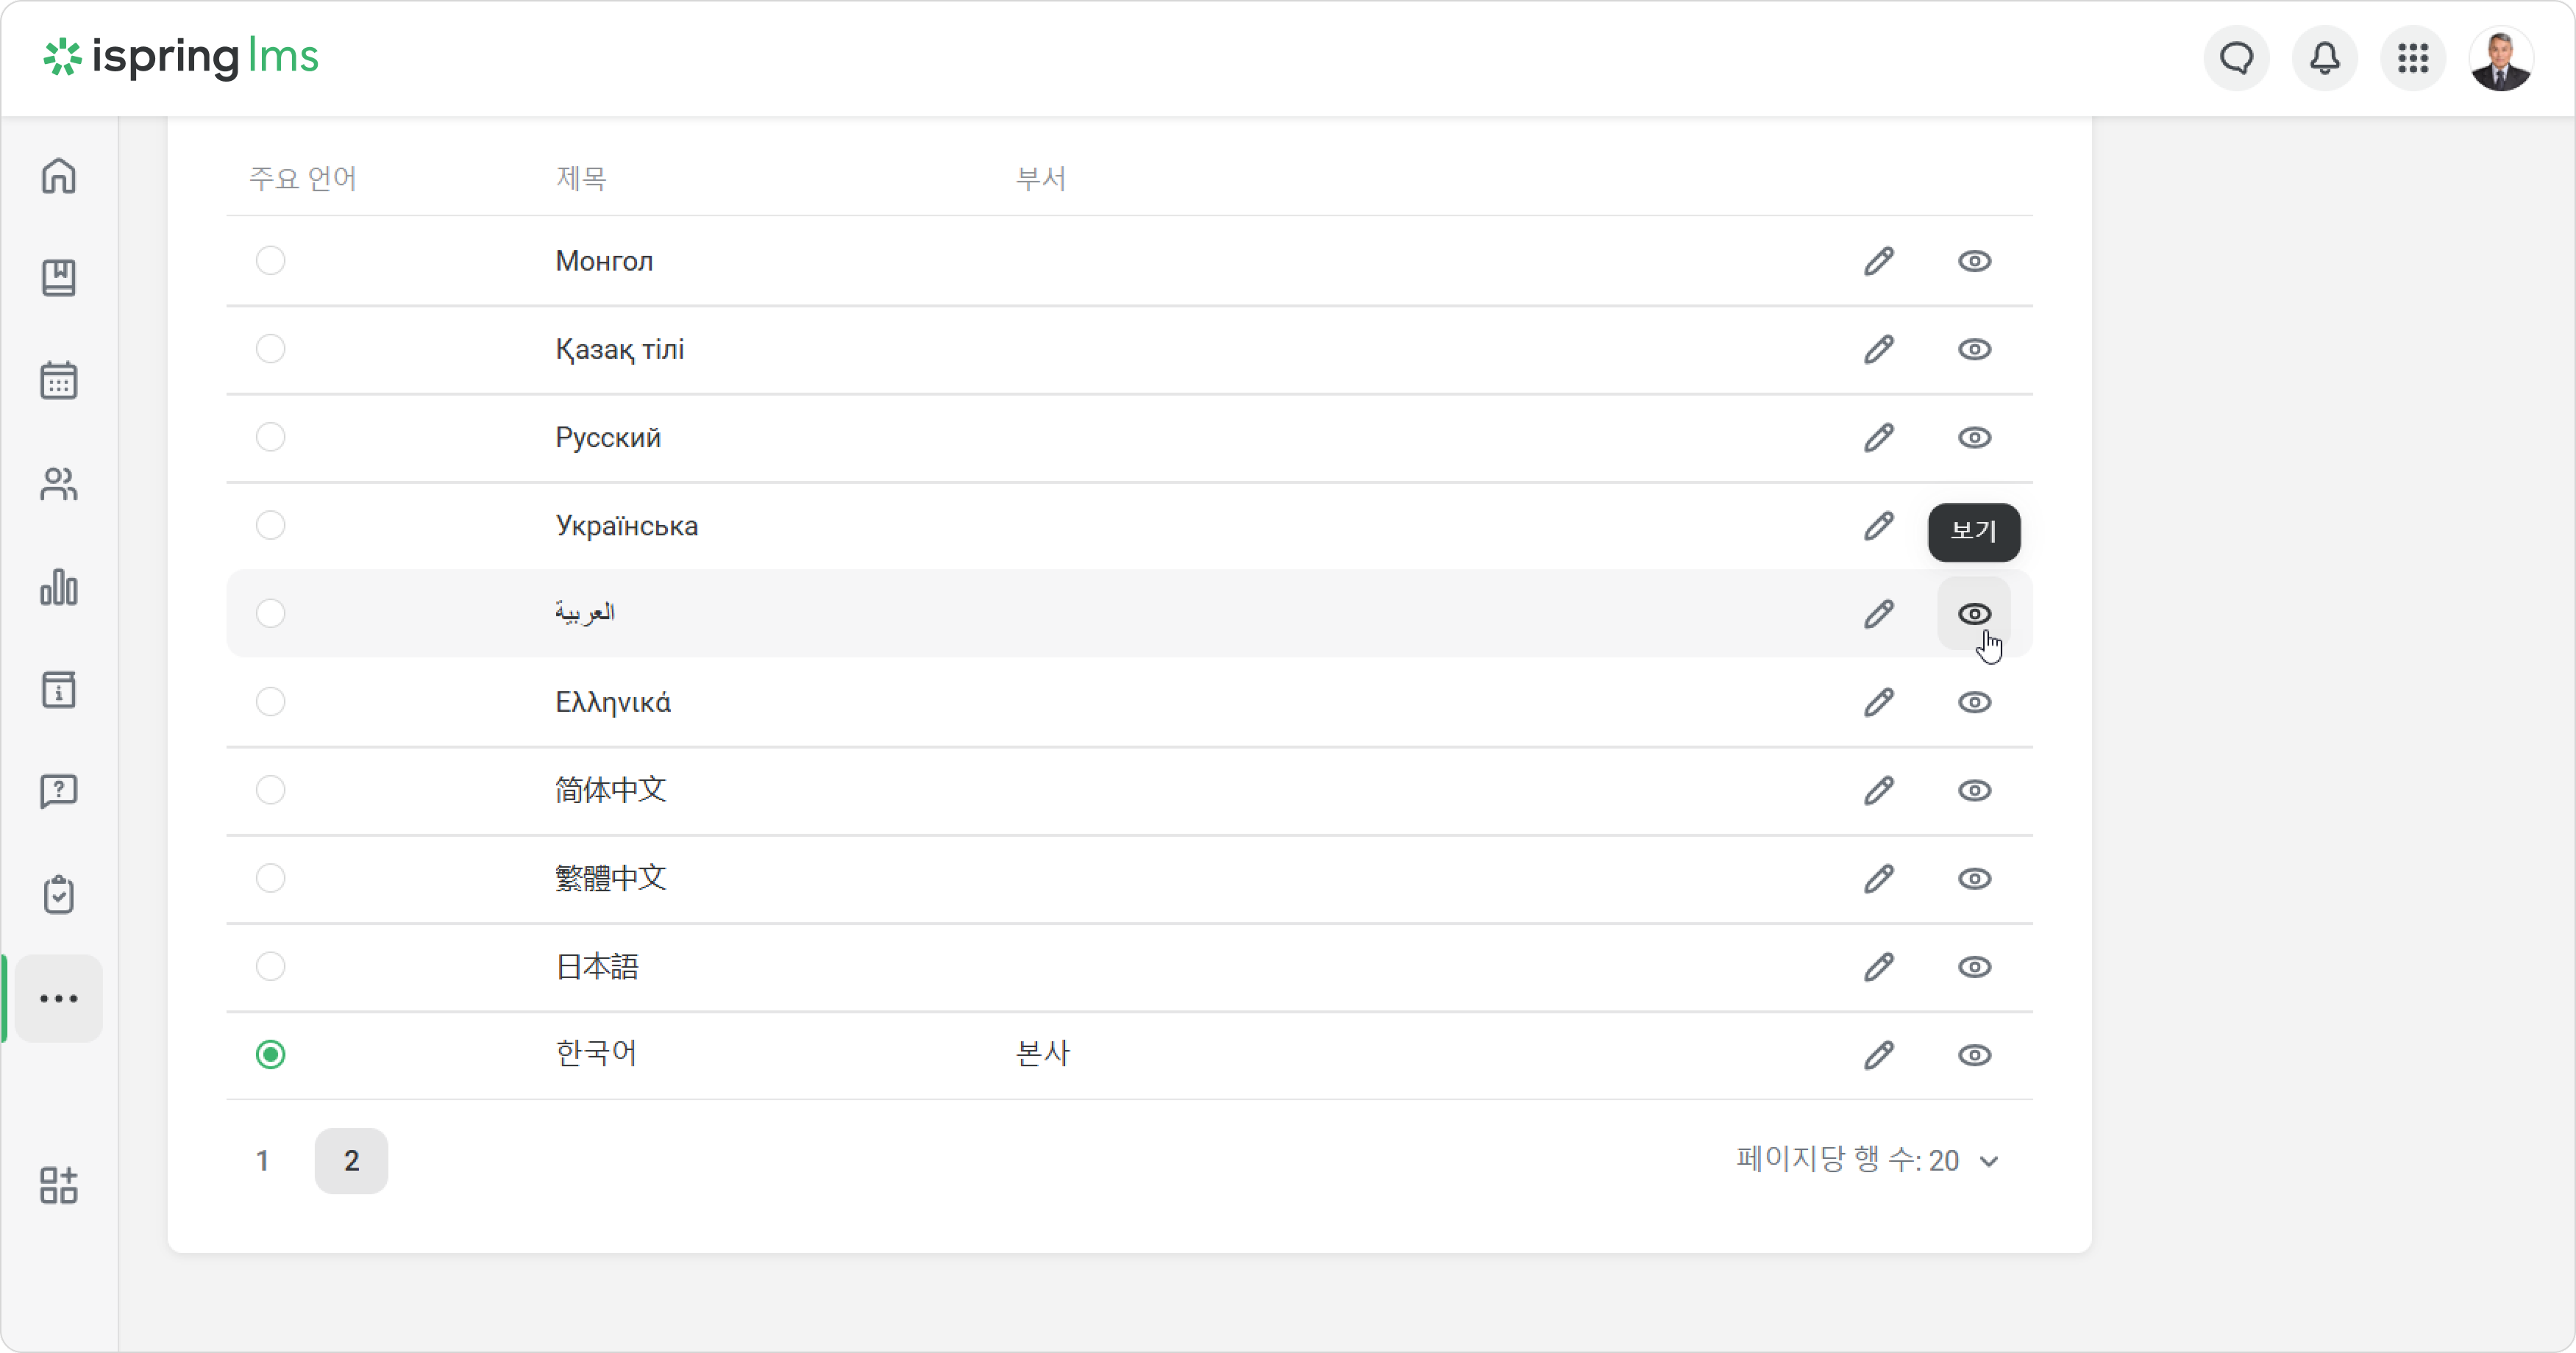Open the apps grid icon in header

2412,58
